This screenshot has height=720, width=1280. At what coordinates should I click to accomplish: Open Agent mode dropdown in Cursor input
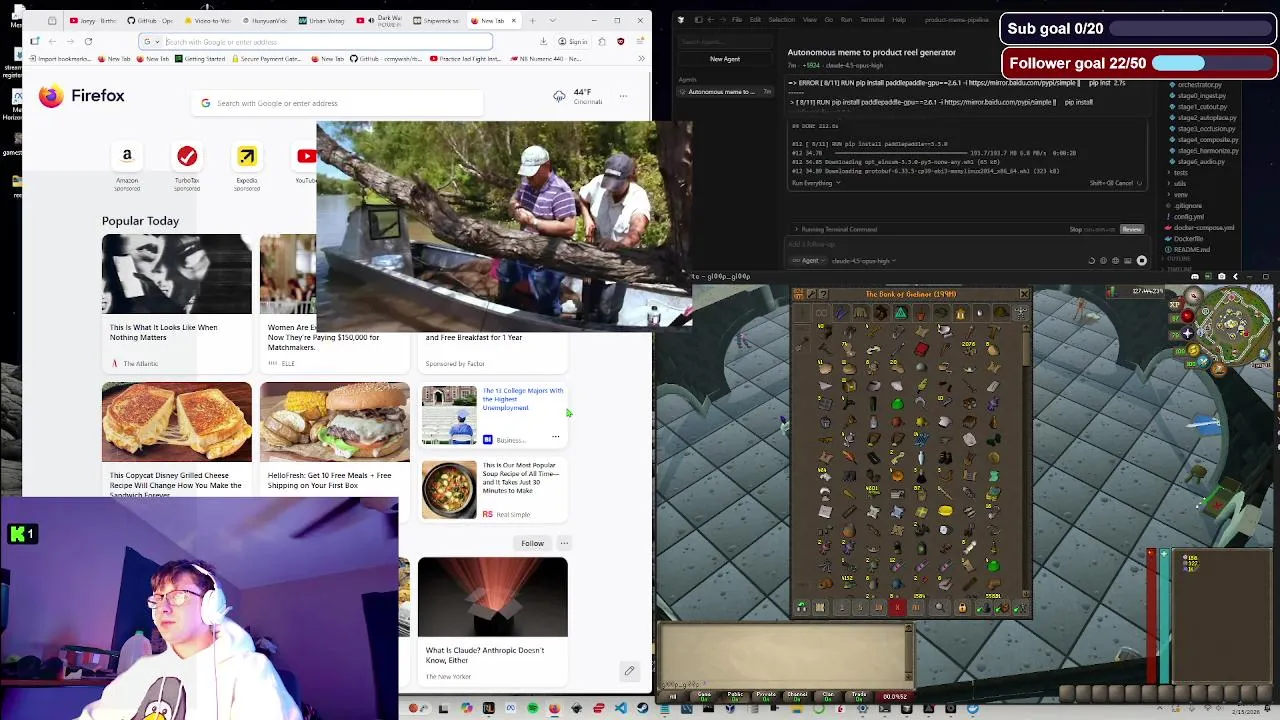[809, 260]
